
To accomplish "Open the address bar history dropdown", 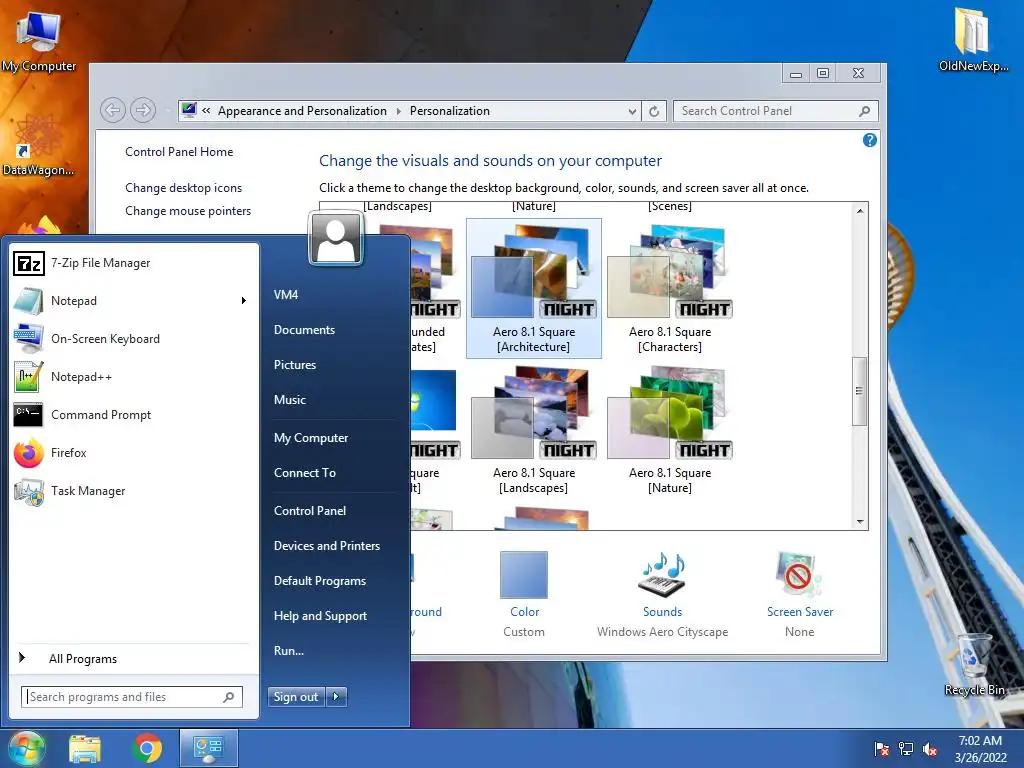I will pos(632,111).
